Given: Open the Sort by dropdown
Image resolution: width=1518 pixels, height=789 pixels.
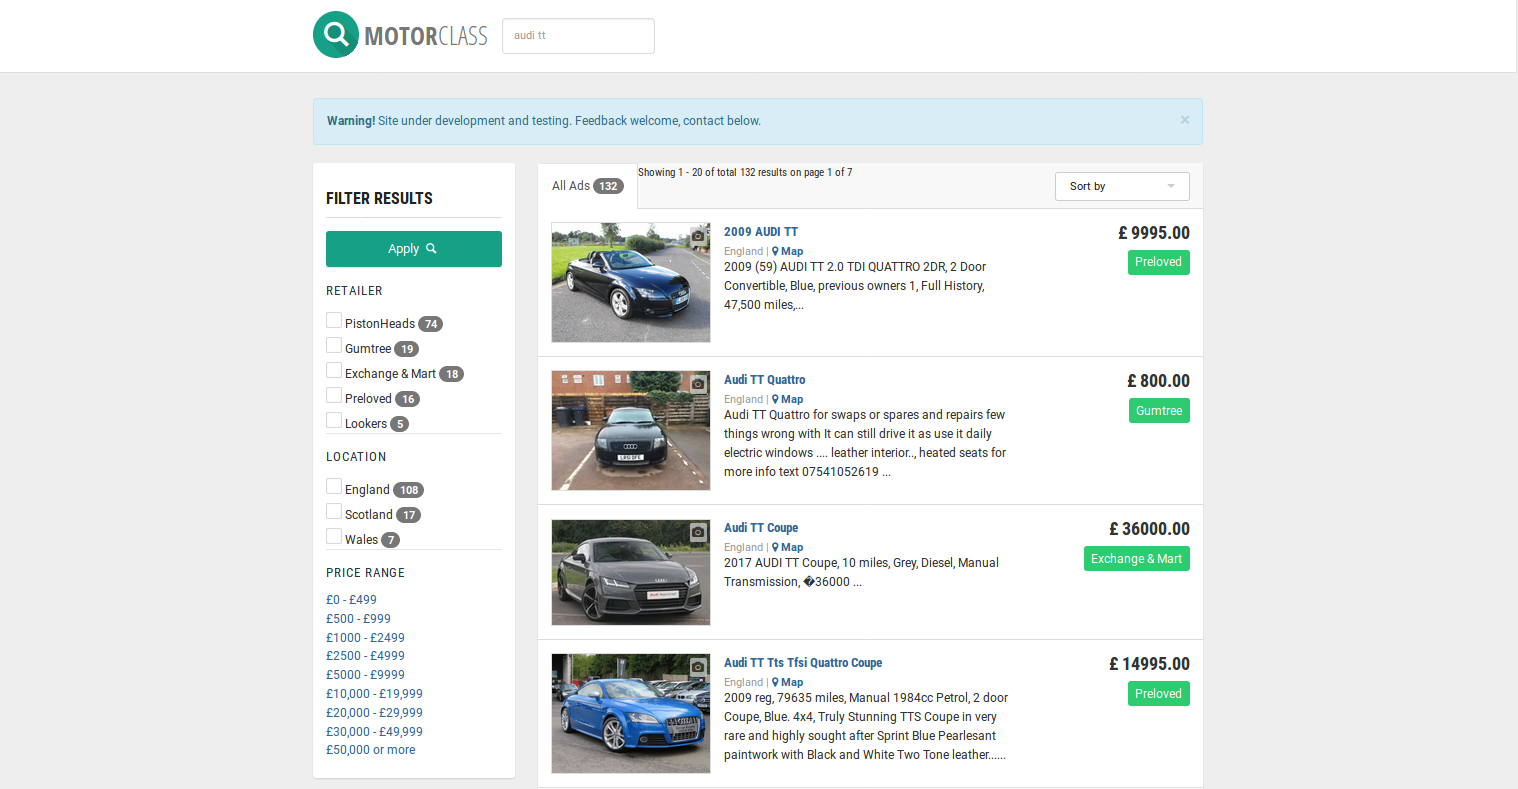Looking at the screenshot, I should tap(1121, 186).
